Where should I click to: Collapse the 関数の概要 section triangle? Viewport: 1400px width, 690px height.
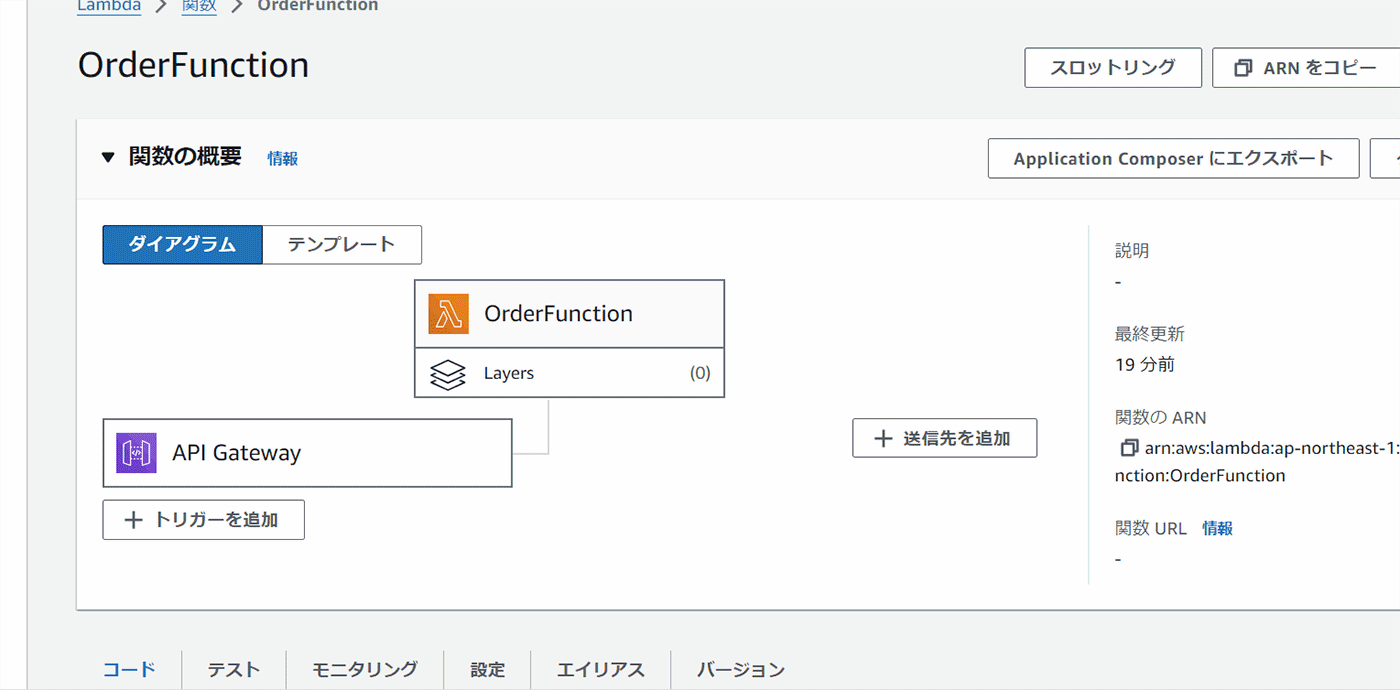(108, 158)
